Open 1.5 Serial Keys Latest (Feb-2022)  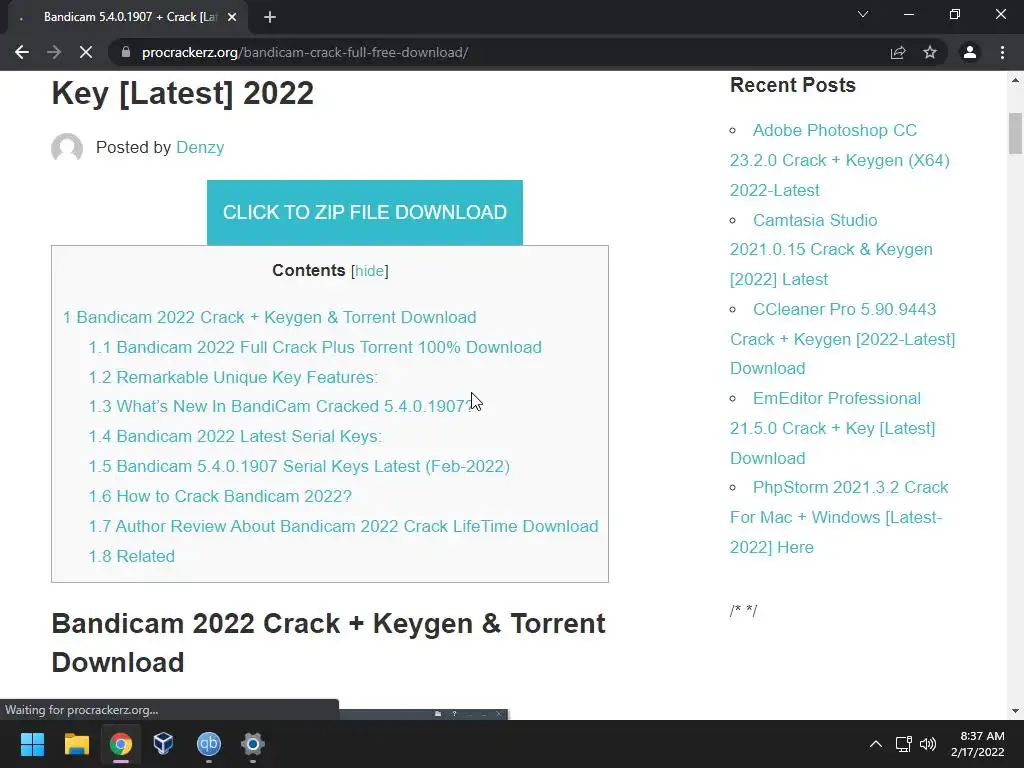[299, 466]
